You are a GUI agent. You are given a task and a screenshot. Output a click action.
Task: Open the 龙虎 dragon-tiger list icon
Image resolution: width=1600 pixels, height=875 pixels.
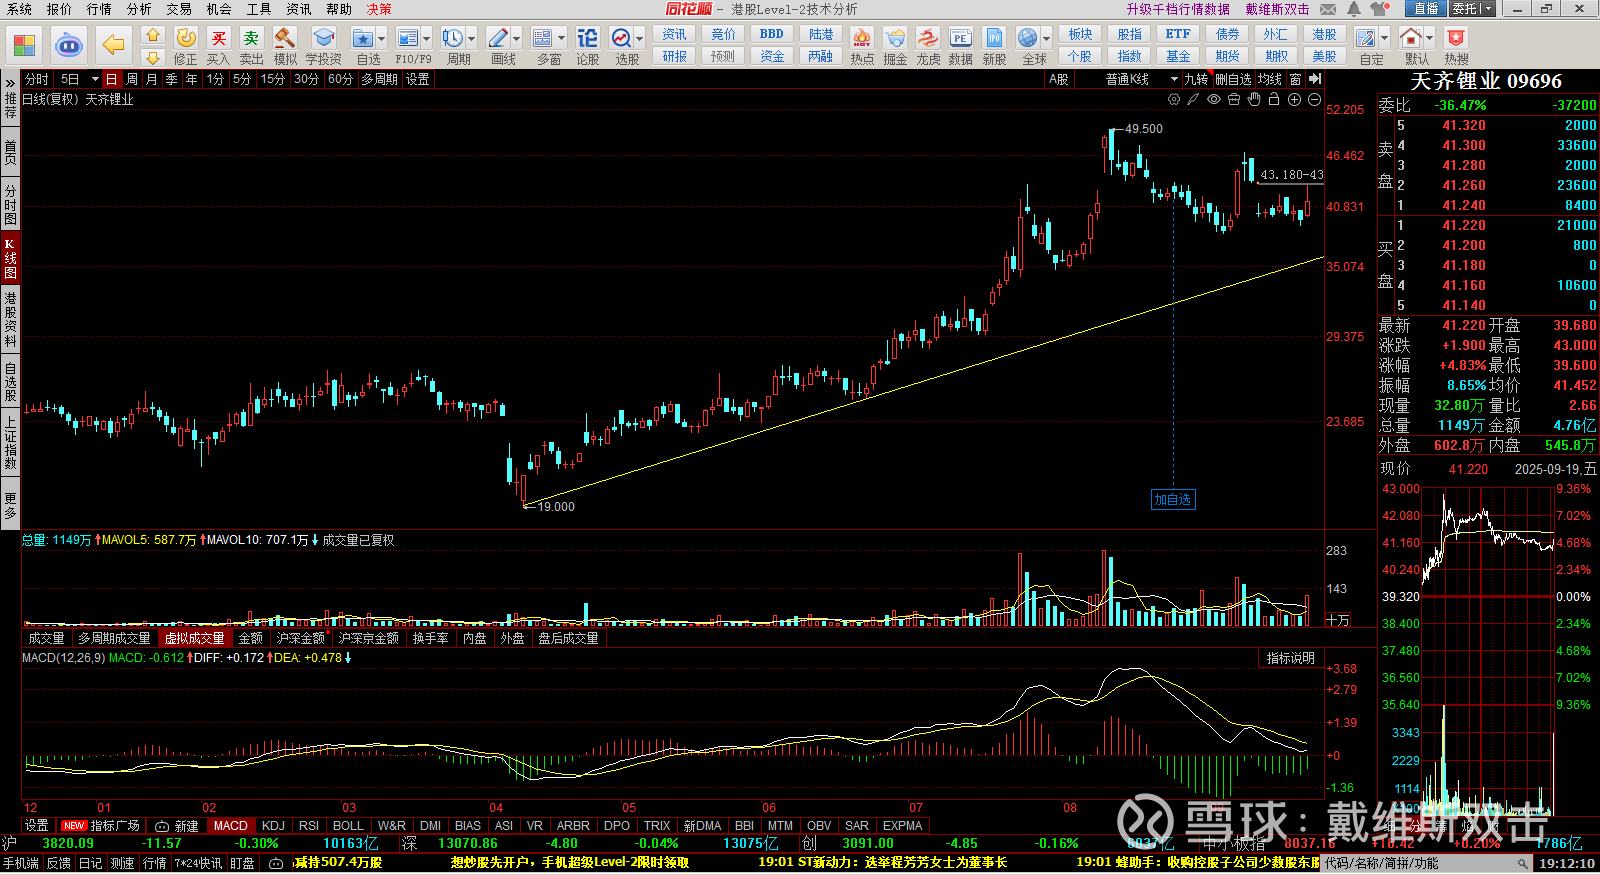tap(928, 45)
